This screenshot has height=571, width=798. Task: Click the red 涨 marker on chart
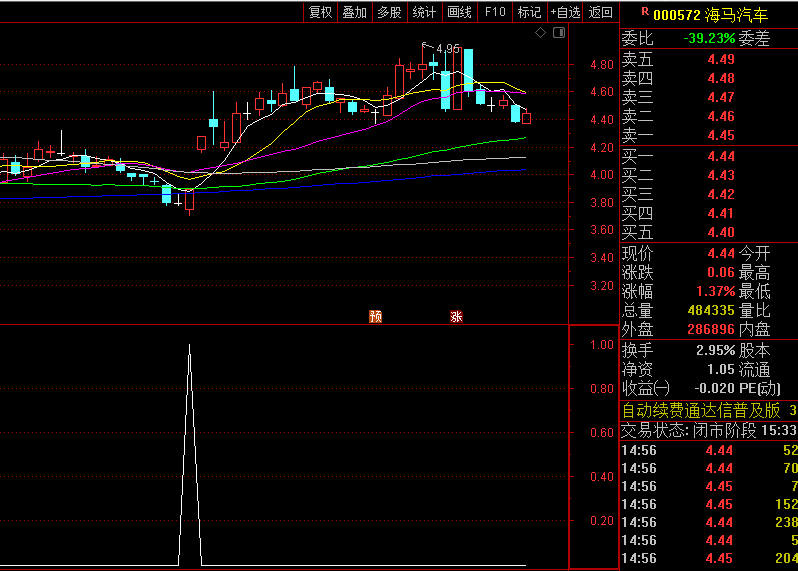pos(456,317)
